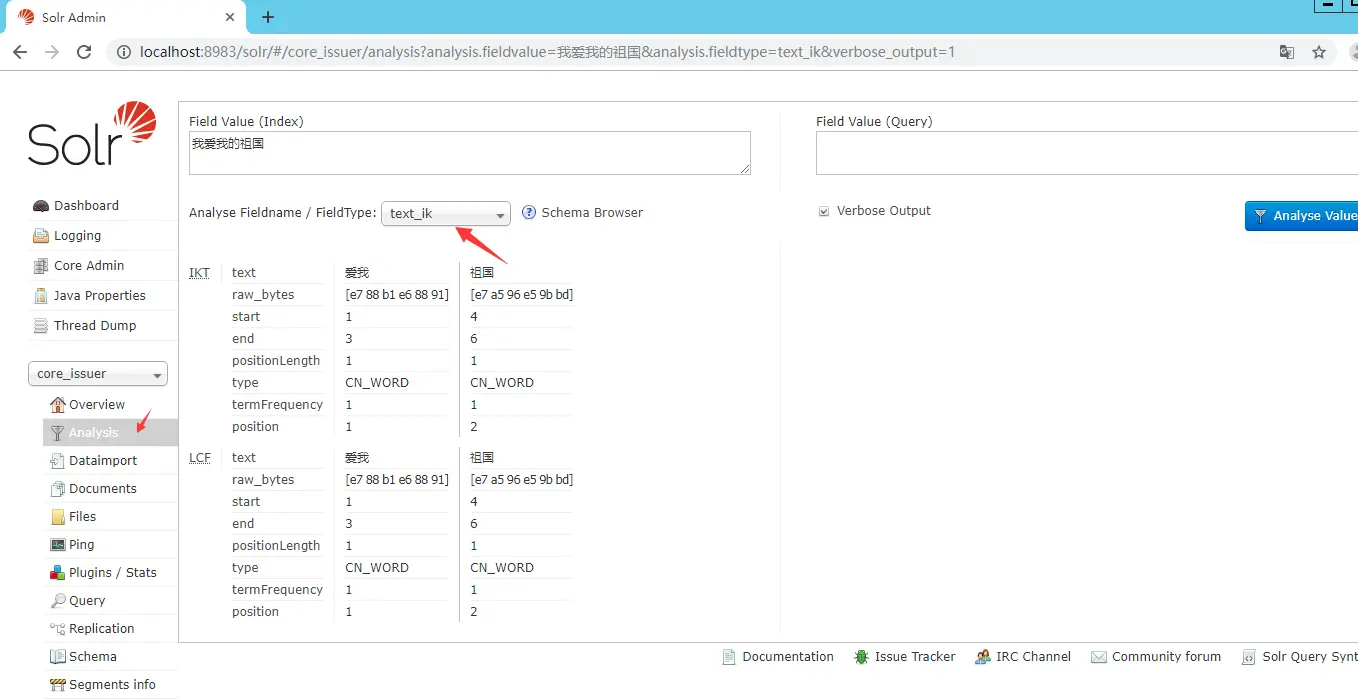Screen dimensions: 1358x699
Task: Open the Community forum link
Action: pos(1166,657)
